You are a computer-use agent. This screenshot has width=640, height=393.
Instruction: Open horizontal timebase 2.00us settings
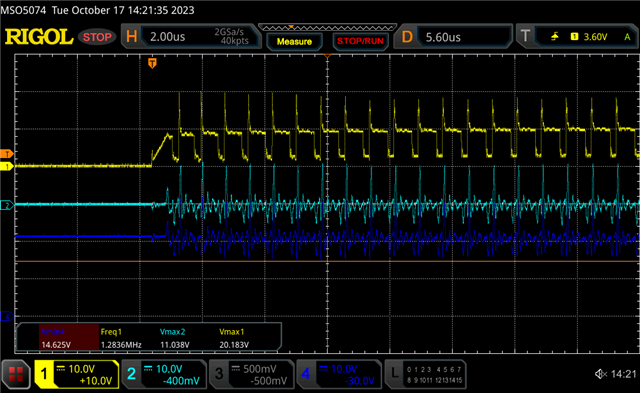pyautogui.click(x=199, y=37)
